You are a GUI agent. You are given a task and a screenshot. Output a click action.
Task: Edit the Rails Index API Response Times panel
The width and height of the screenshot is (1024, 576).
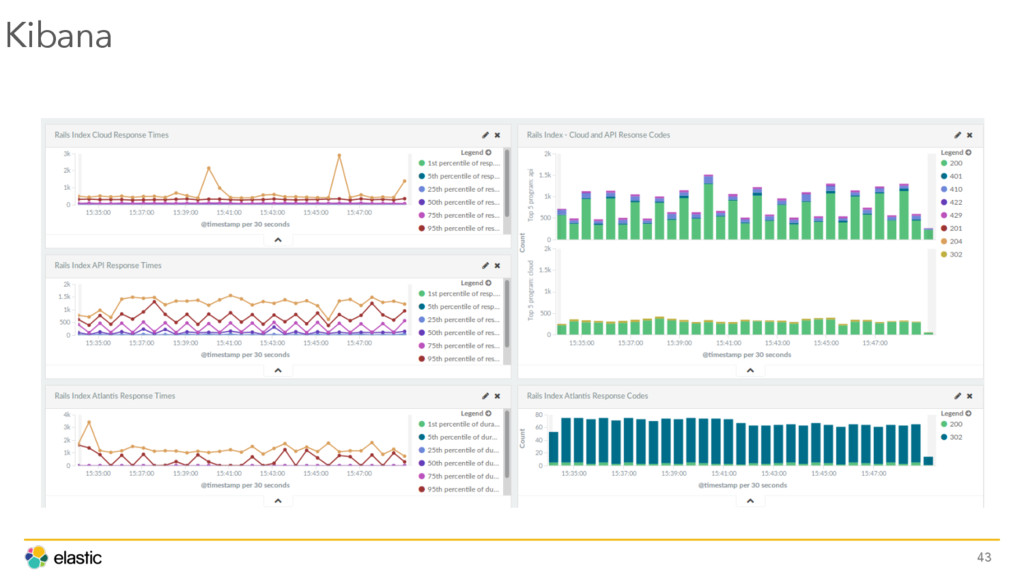click(485, 266)
